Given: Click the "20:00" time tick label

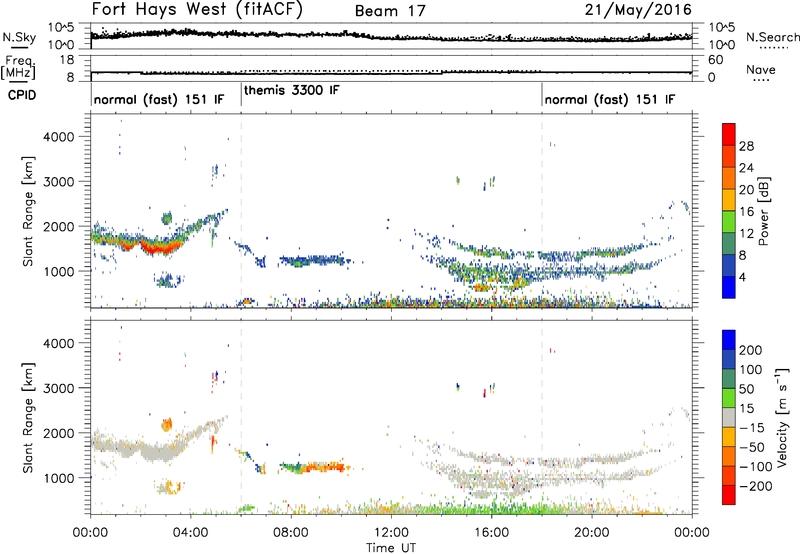Looking at the screenshot, I should click(x=592, y=533).
